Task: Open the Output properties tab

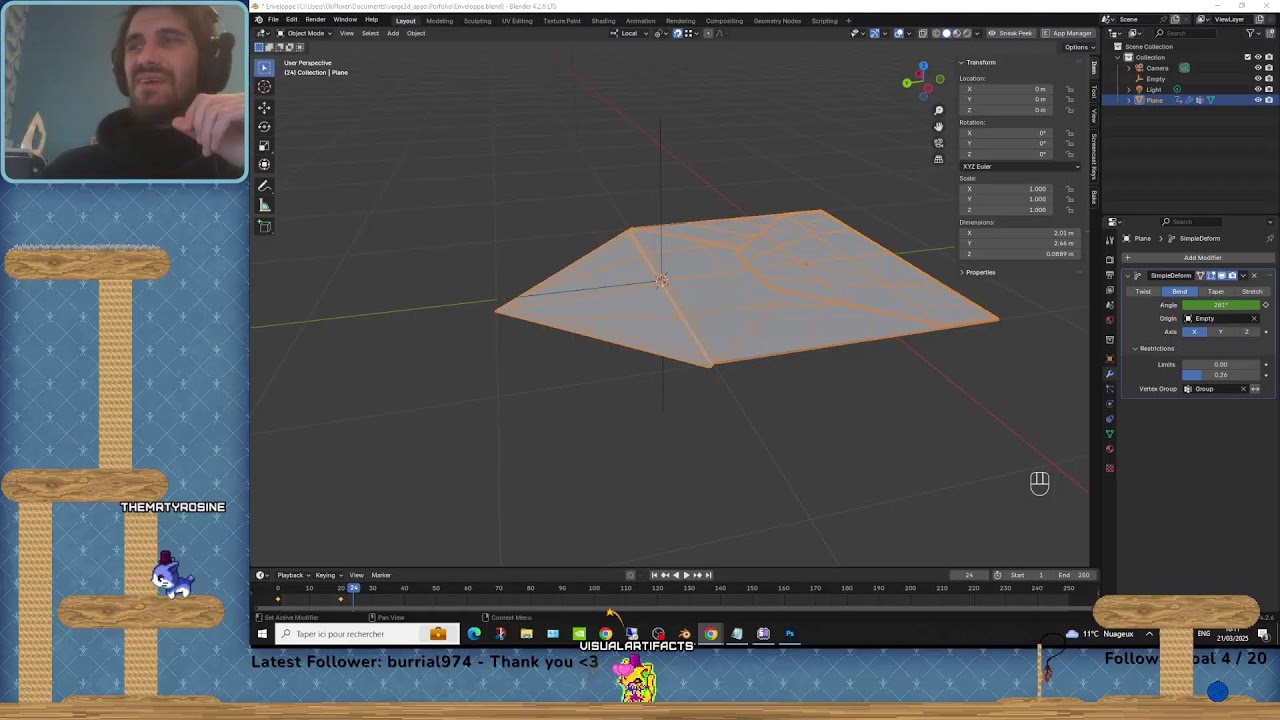Action: pos(1110,274)
